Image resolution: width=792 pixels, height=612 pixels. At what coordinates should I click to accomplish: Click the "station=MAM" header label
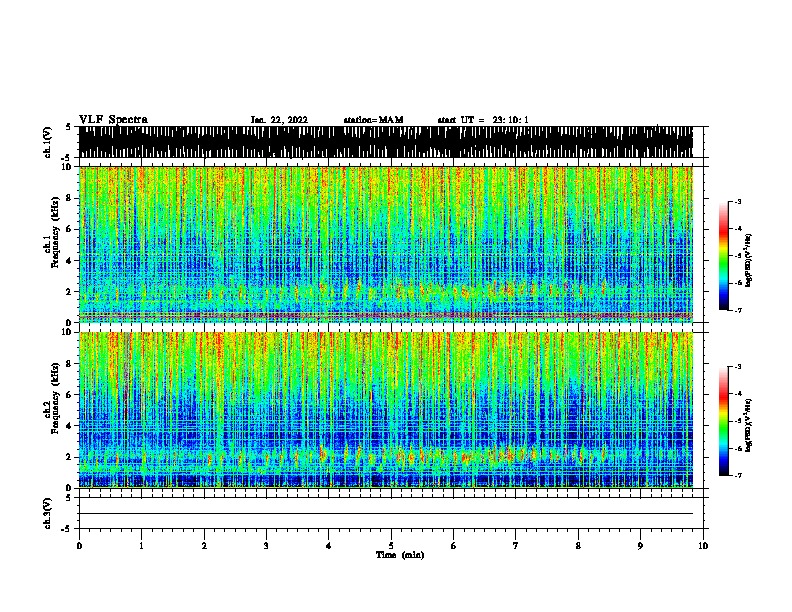(x=373, y=120)
